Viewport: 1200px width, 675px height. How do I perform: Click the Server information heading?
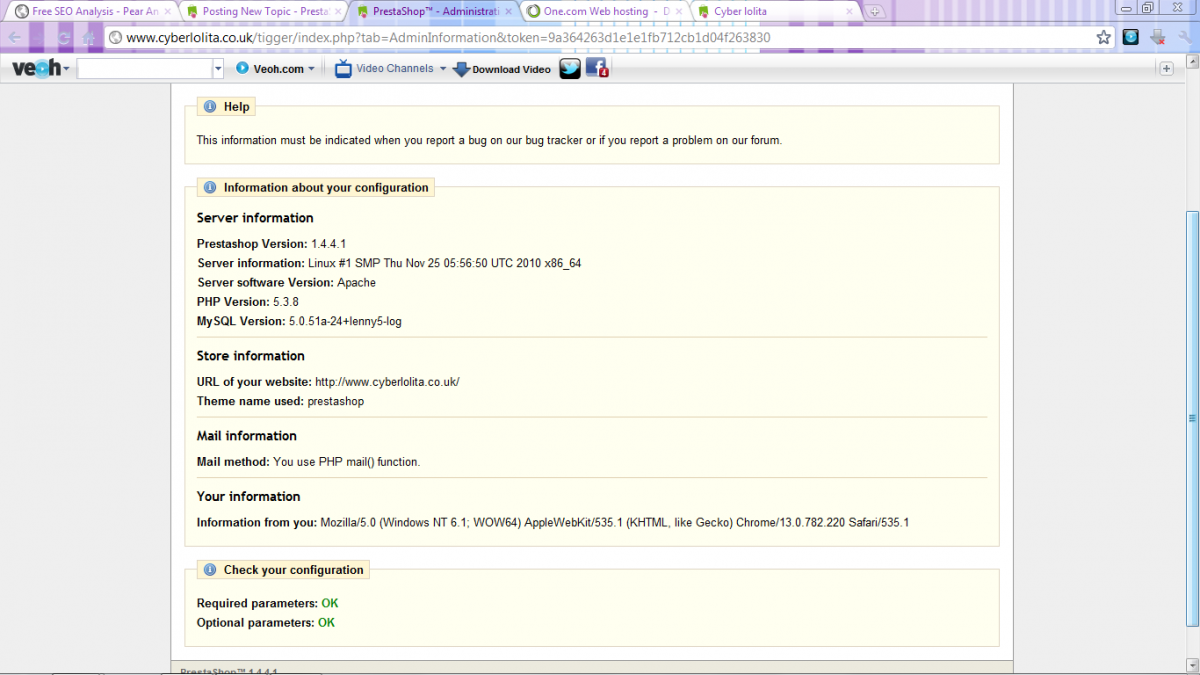[255, 218]
